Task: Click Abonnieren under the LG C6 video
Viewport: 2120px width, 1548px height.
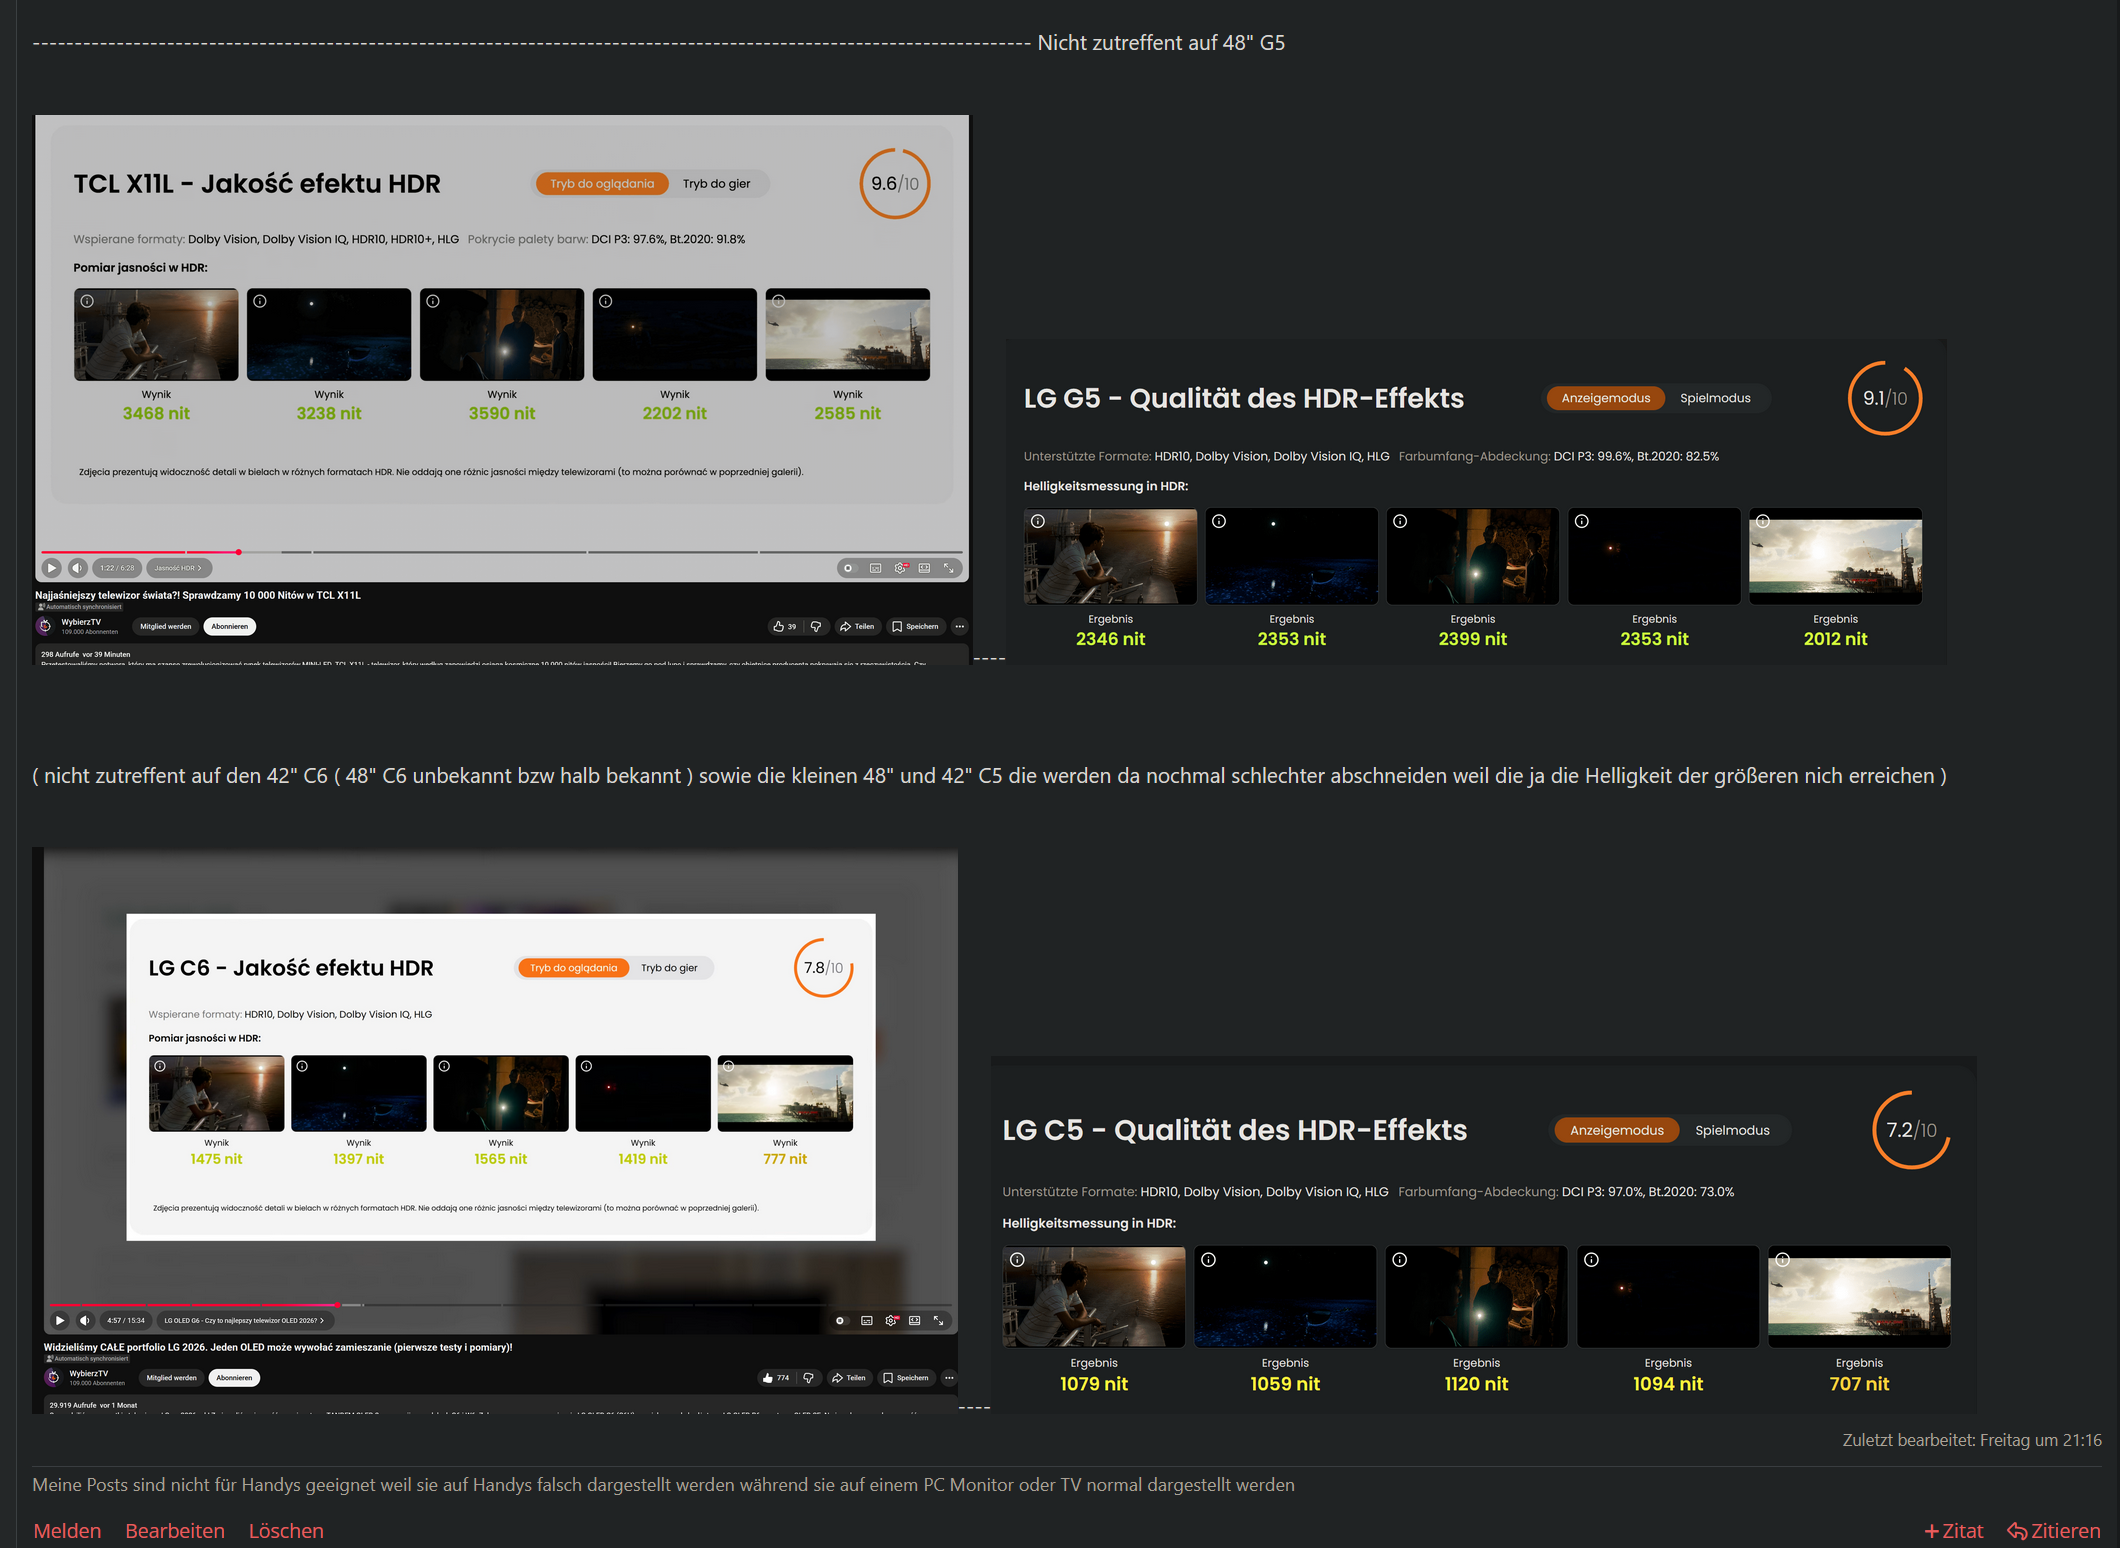Action: [234, 1378]
